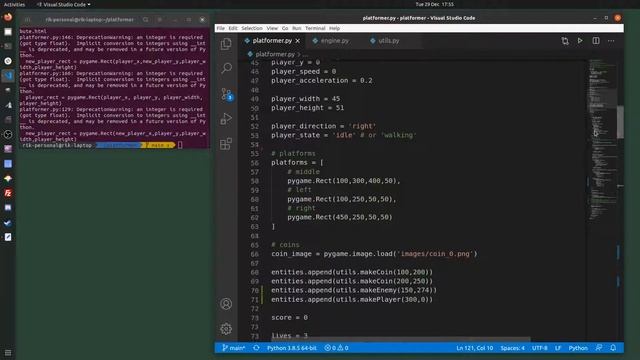This screenshot has width=640, height=360.
Task: Change indentation via Spaces: 4
Action: click(512, 348)
